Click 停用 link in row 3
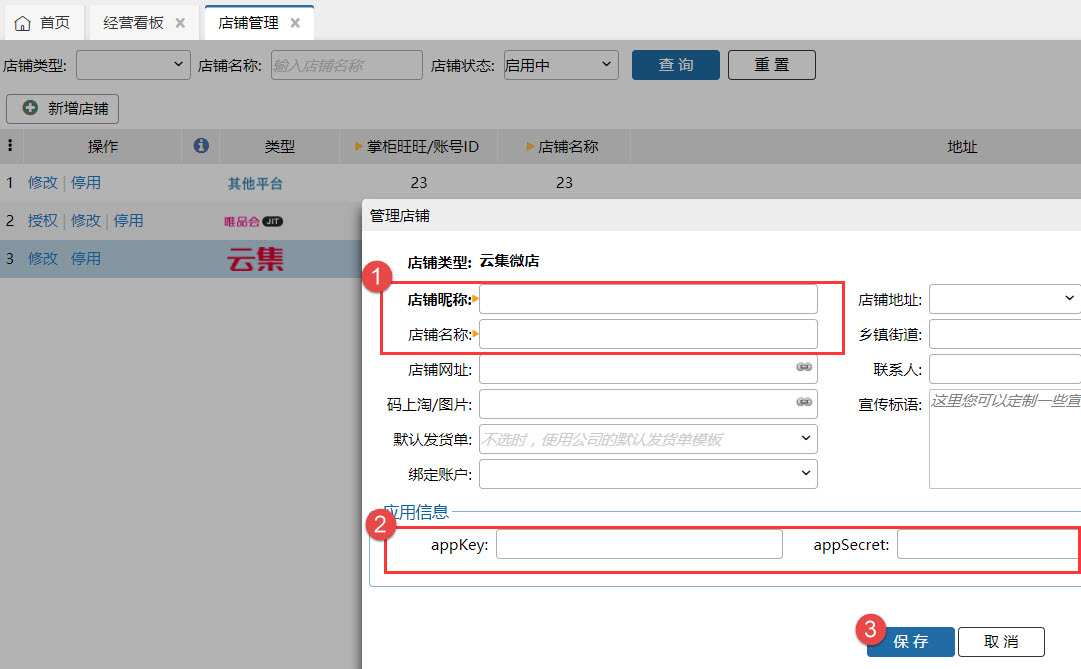The width and height of the screenshot is (1081, 669). [85, 259]
